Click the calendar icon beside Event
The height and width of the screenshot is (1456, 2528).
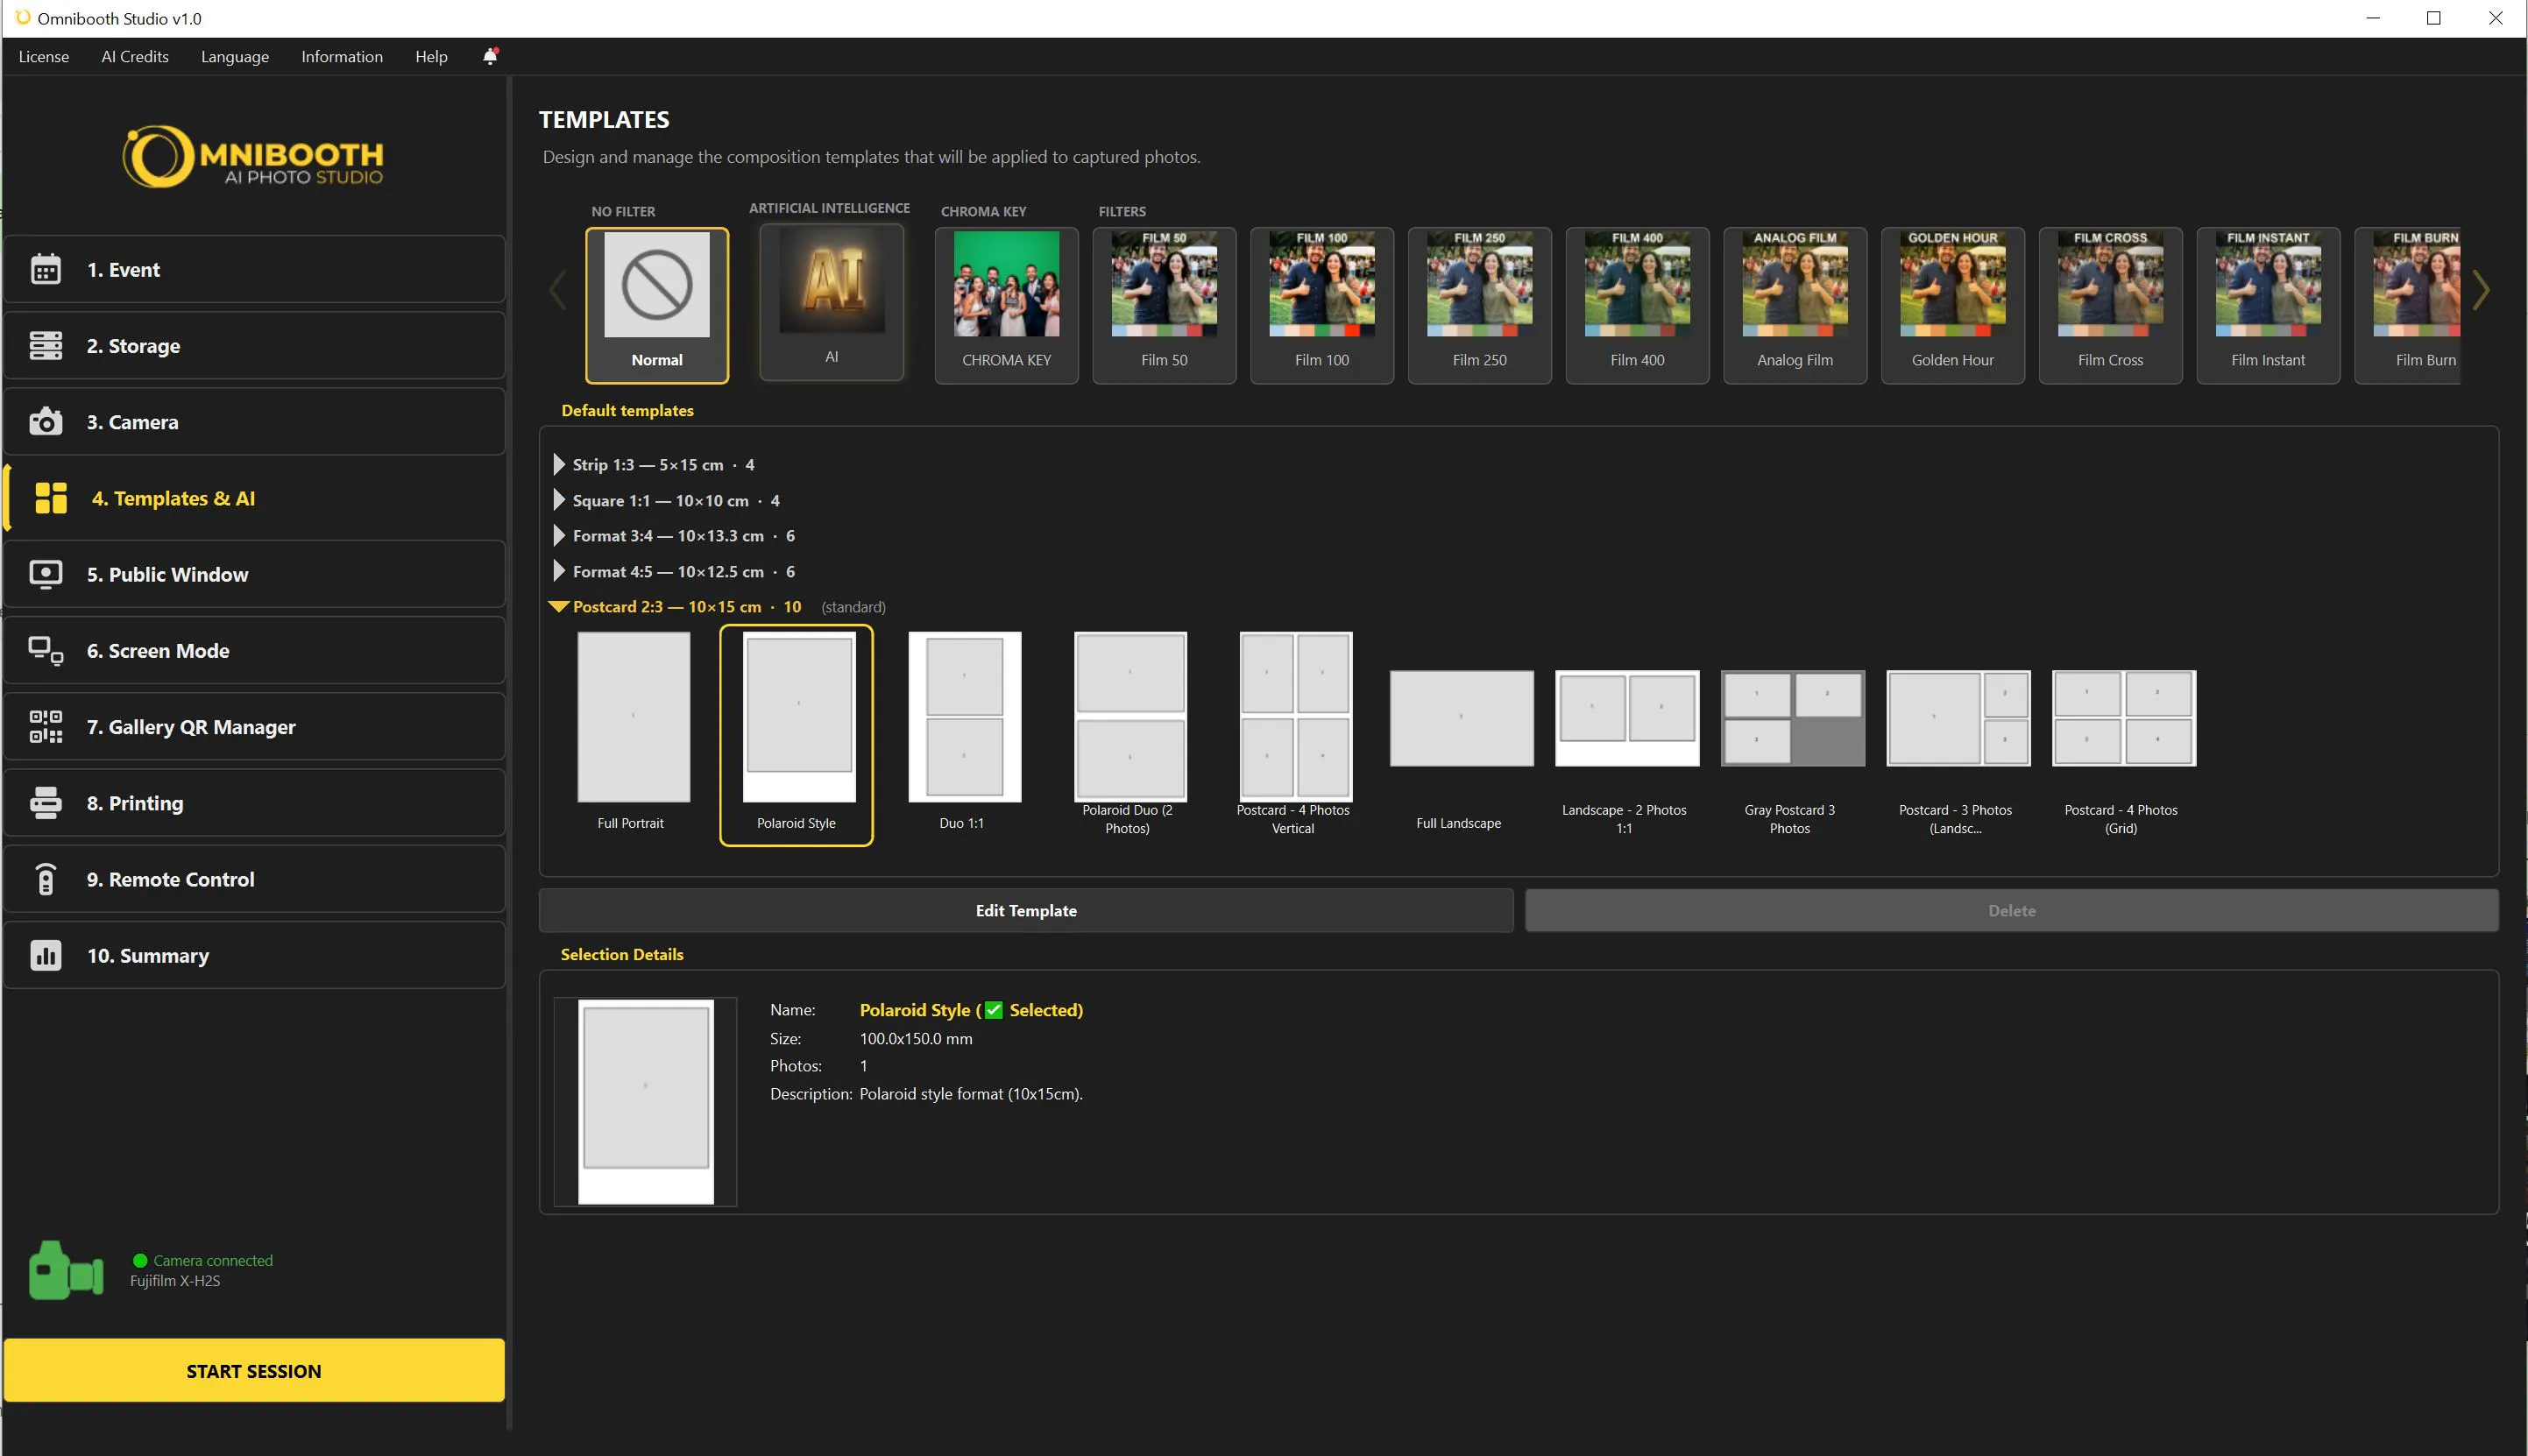coord(46,269)
